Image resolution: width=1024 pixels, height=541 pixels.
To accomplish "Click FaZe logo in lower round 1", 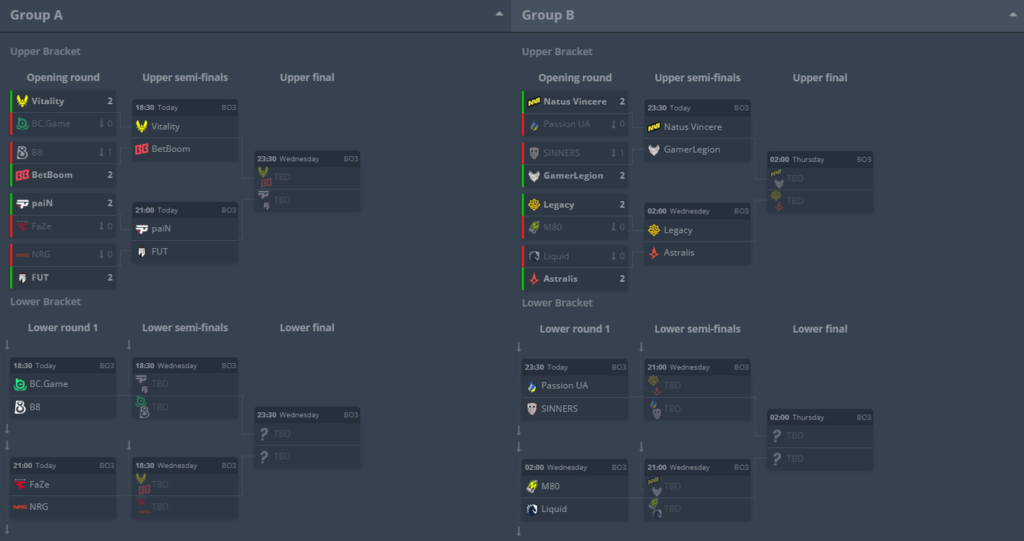I will coord(20,484).
